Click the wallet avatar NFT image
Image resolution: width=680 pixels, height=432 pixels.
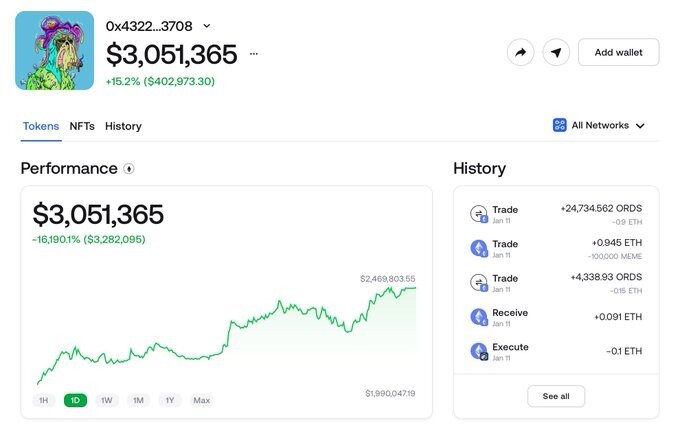(55, 51)
